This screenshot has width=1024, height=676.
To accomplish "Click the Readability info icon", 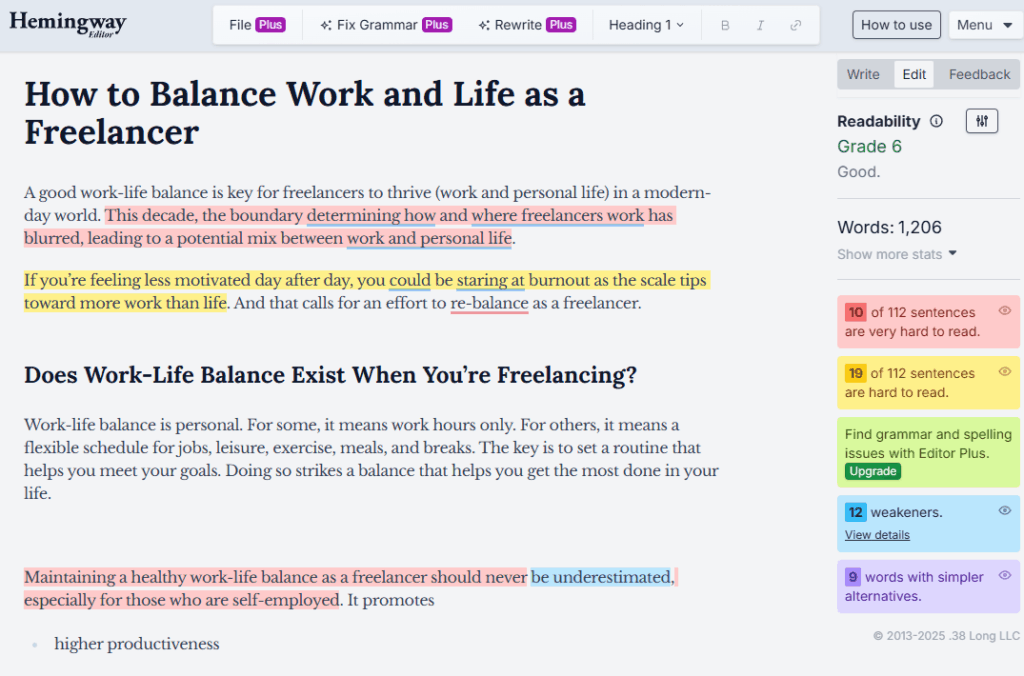I will tap(936, 121).
